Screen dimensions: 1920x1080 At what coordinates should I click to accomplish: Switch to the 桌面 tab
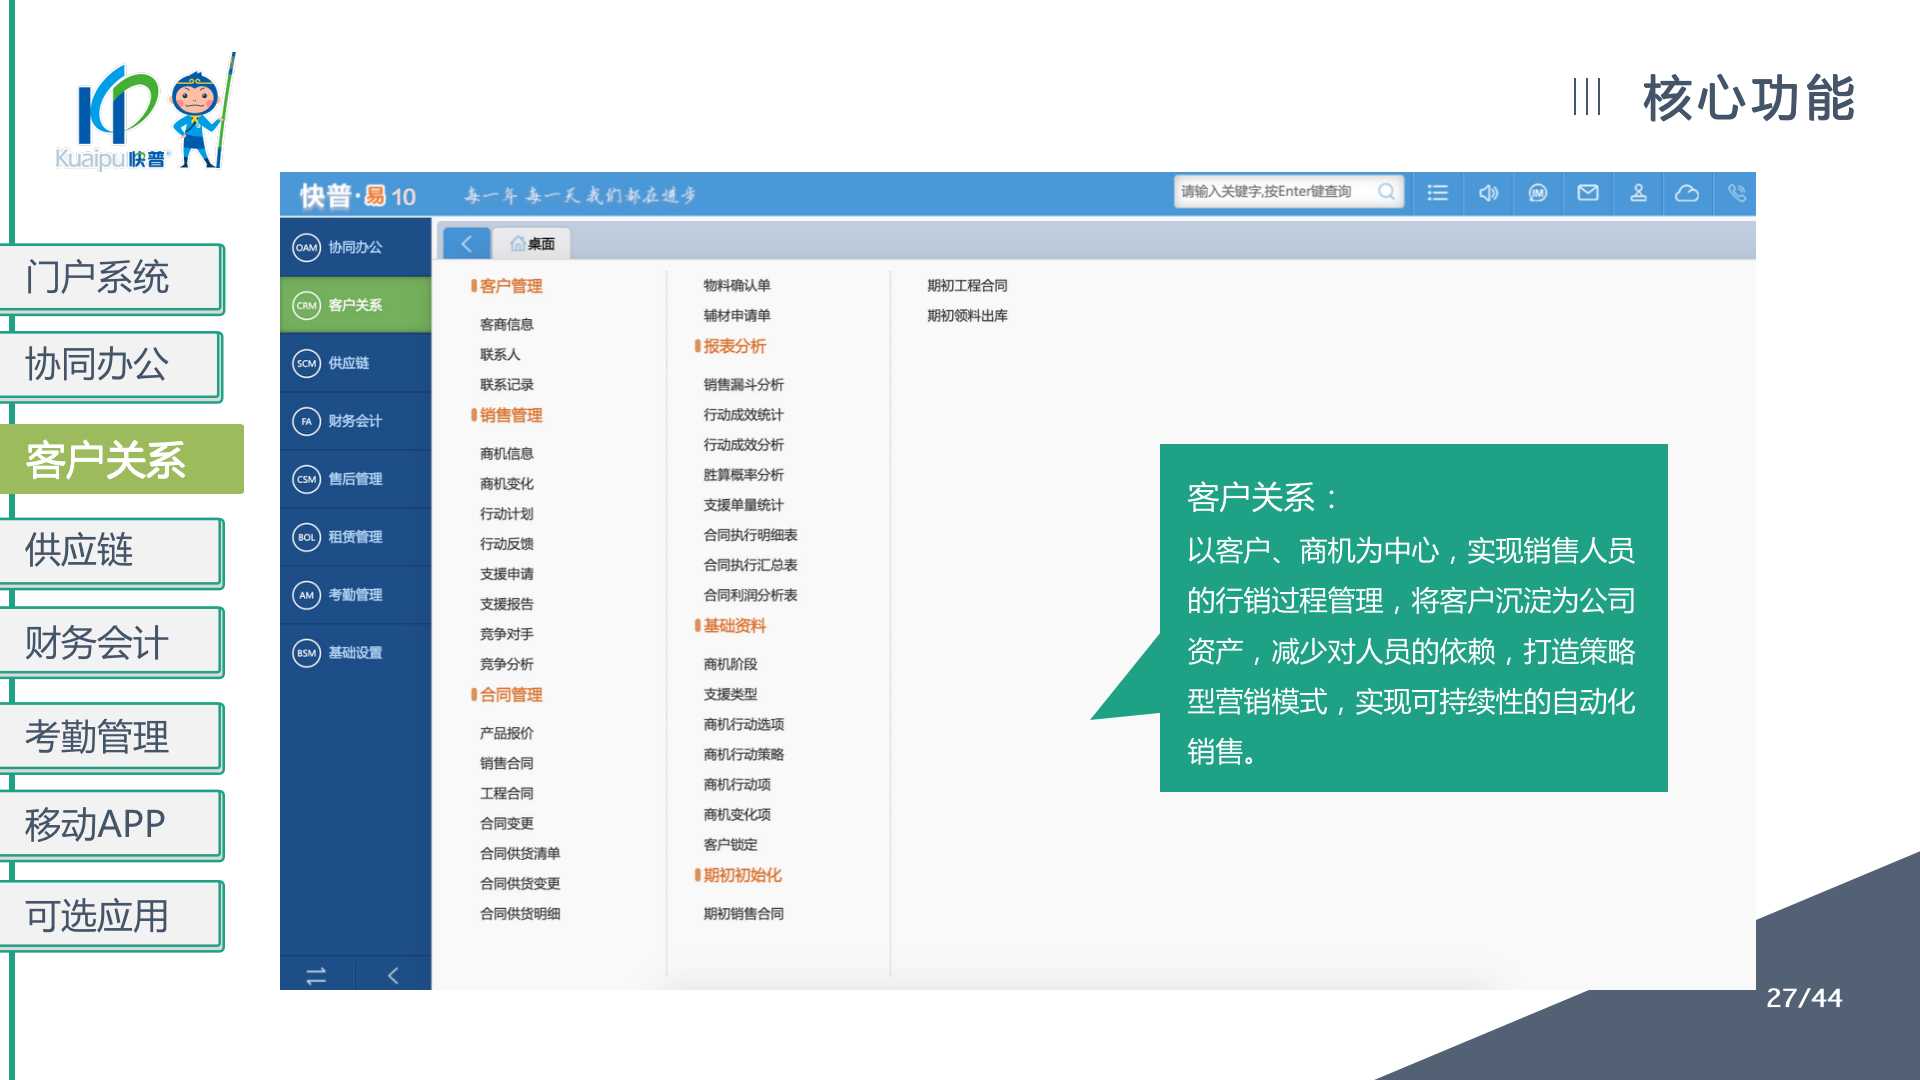[x=533, y=243]
